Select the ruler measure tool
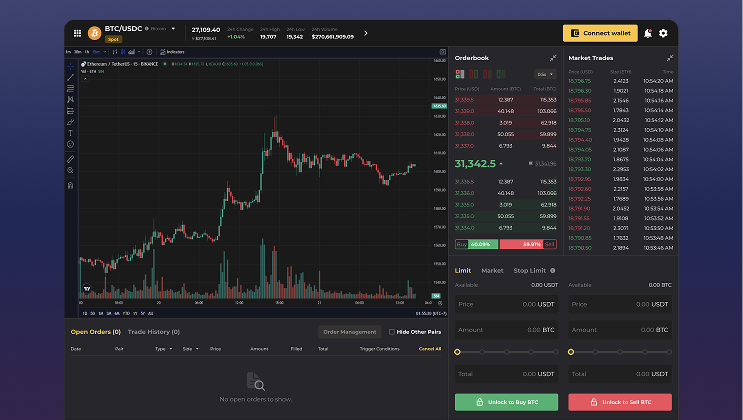 pyautogui.click(x=71, y=159)
